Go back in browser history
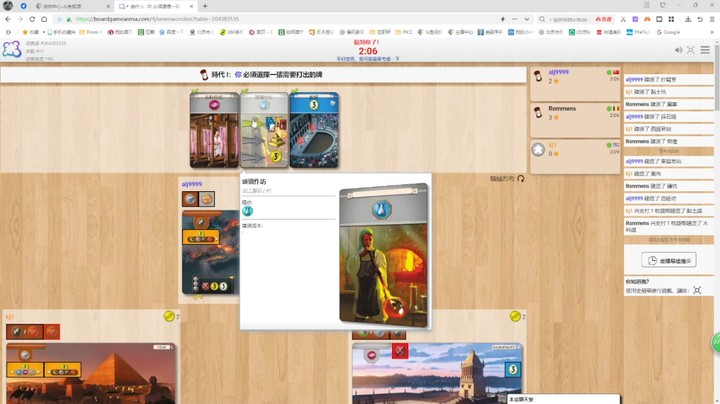The image size is (720, 404). (x=8, y=19)
